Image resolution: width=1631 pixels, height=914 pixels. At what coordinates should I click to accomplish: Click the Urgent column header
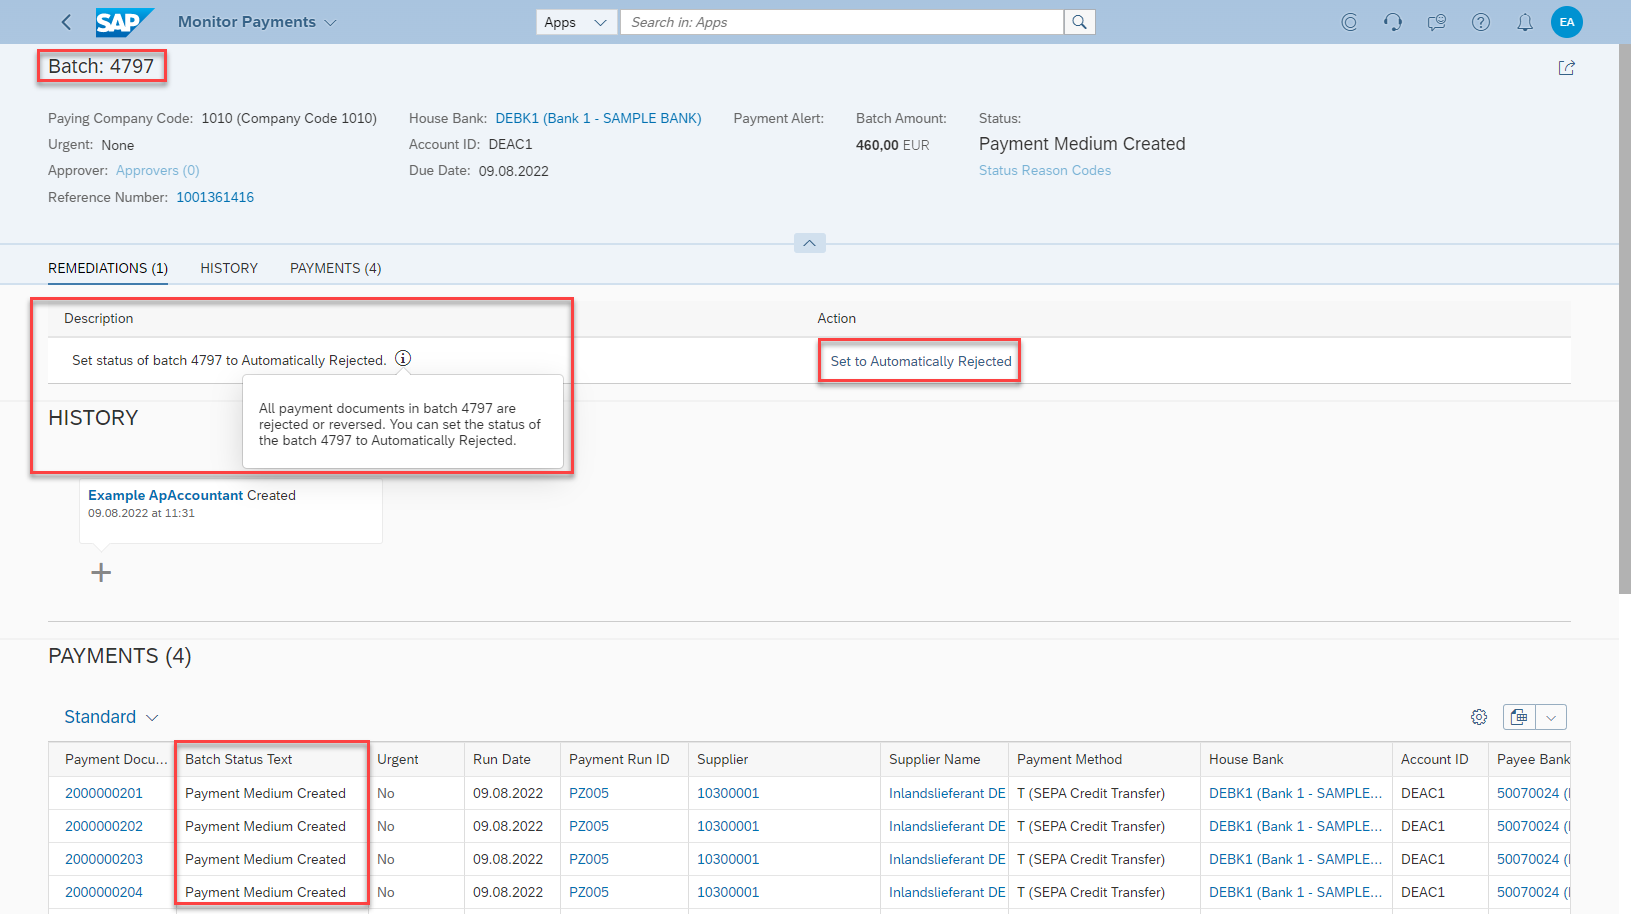coord(416,759)
